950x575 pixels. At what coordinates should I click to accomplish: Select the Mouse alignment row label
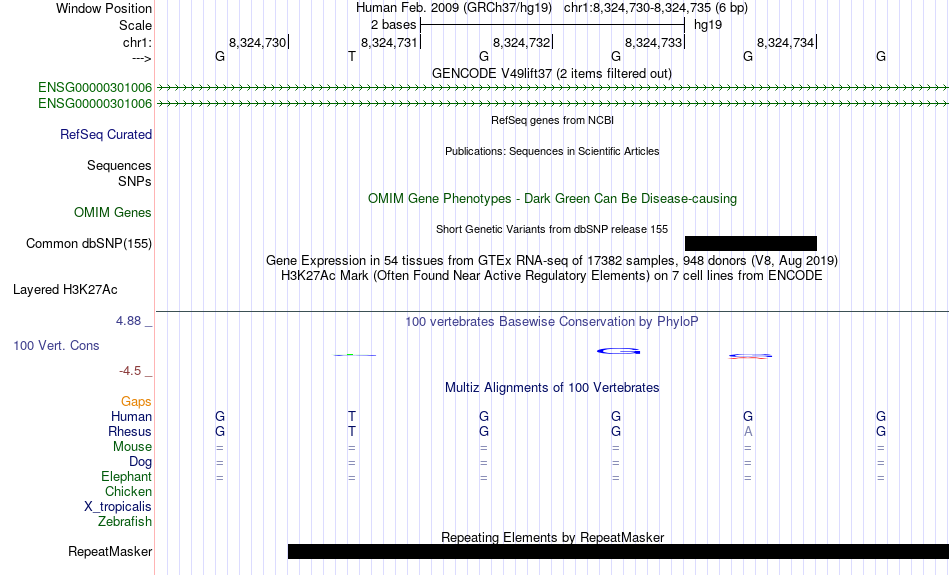(x=132, y=447)
